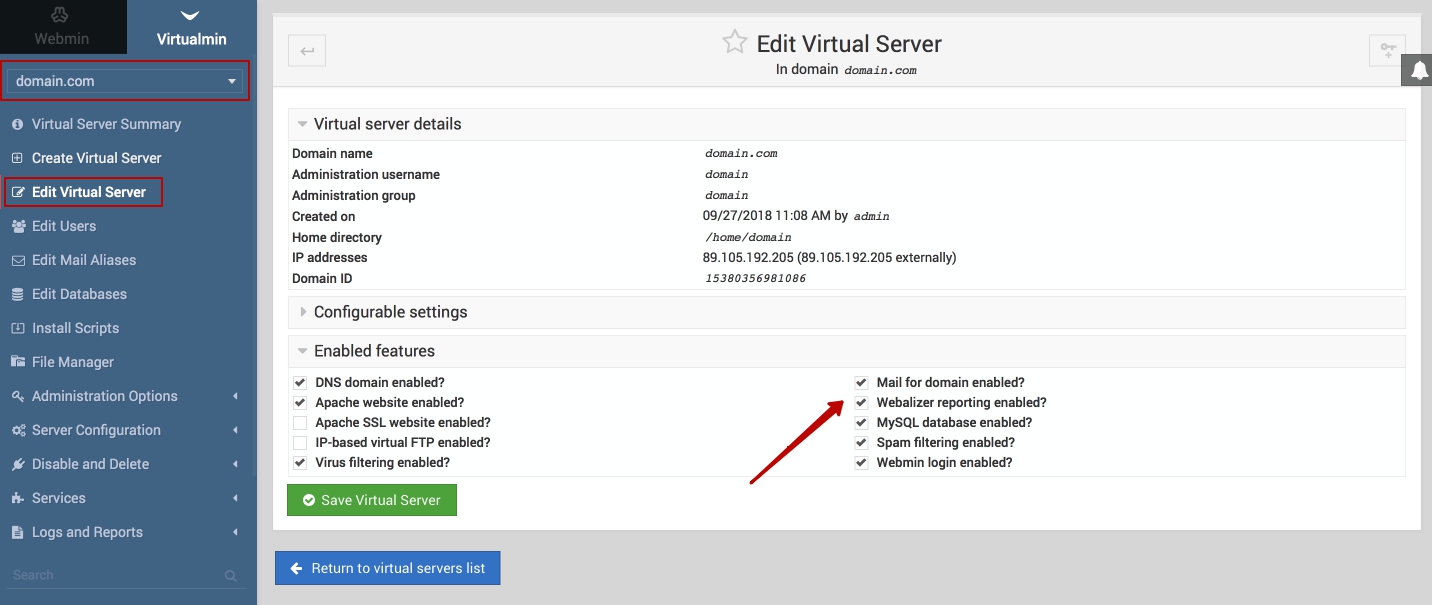Click the back arrow button in header
1432x605 pixels.
(307, 51)
